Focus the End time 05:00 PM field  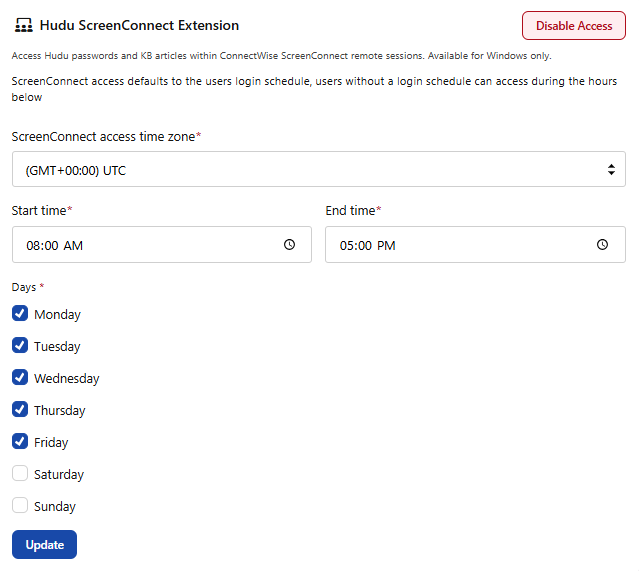pos(475,245)
